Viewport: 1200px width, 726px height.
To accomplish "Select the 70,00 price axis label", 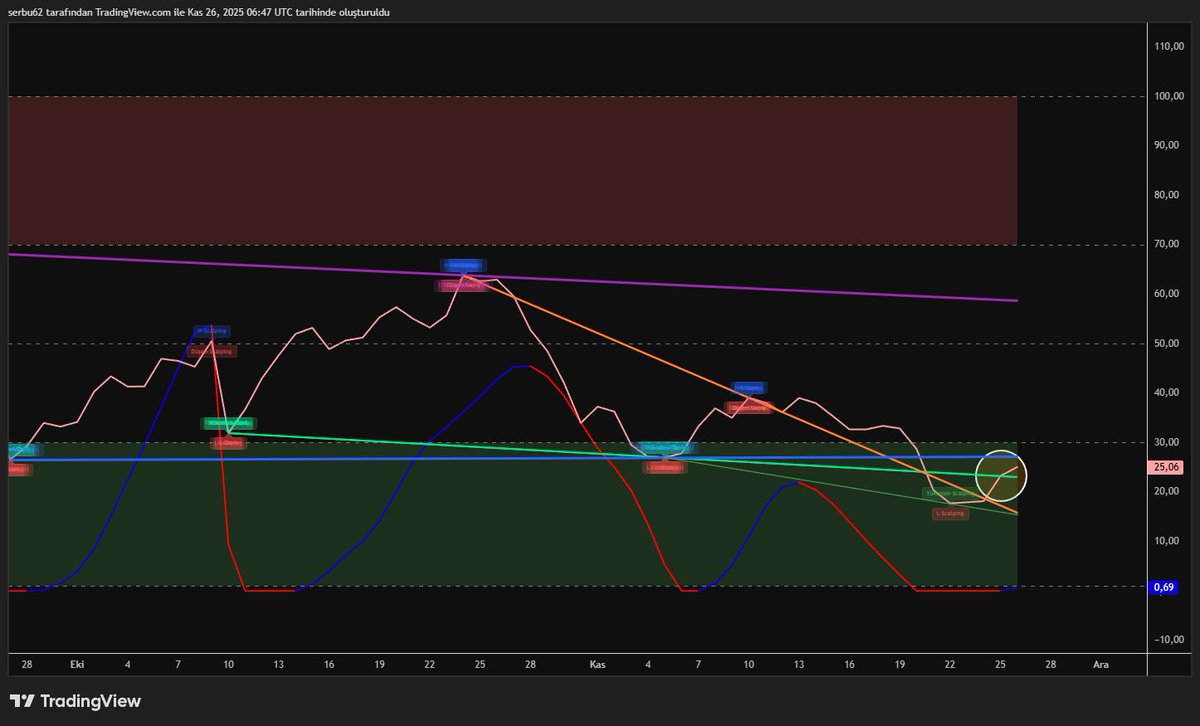I will pos(1166,244).
